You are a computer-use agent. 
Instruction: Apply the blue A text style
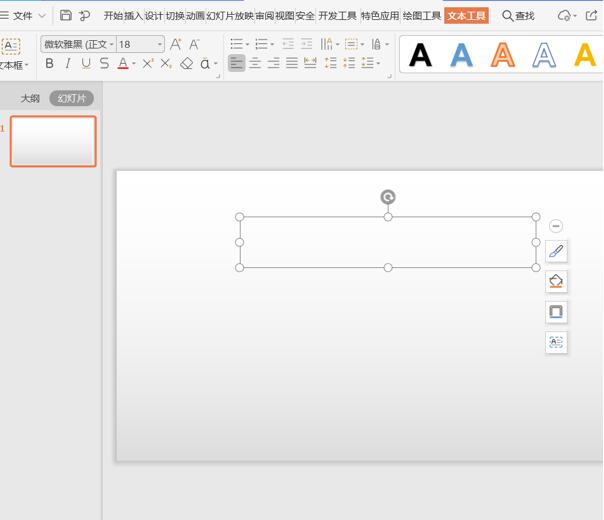(x=461, y=55)
